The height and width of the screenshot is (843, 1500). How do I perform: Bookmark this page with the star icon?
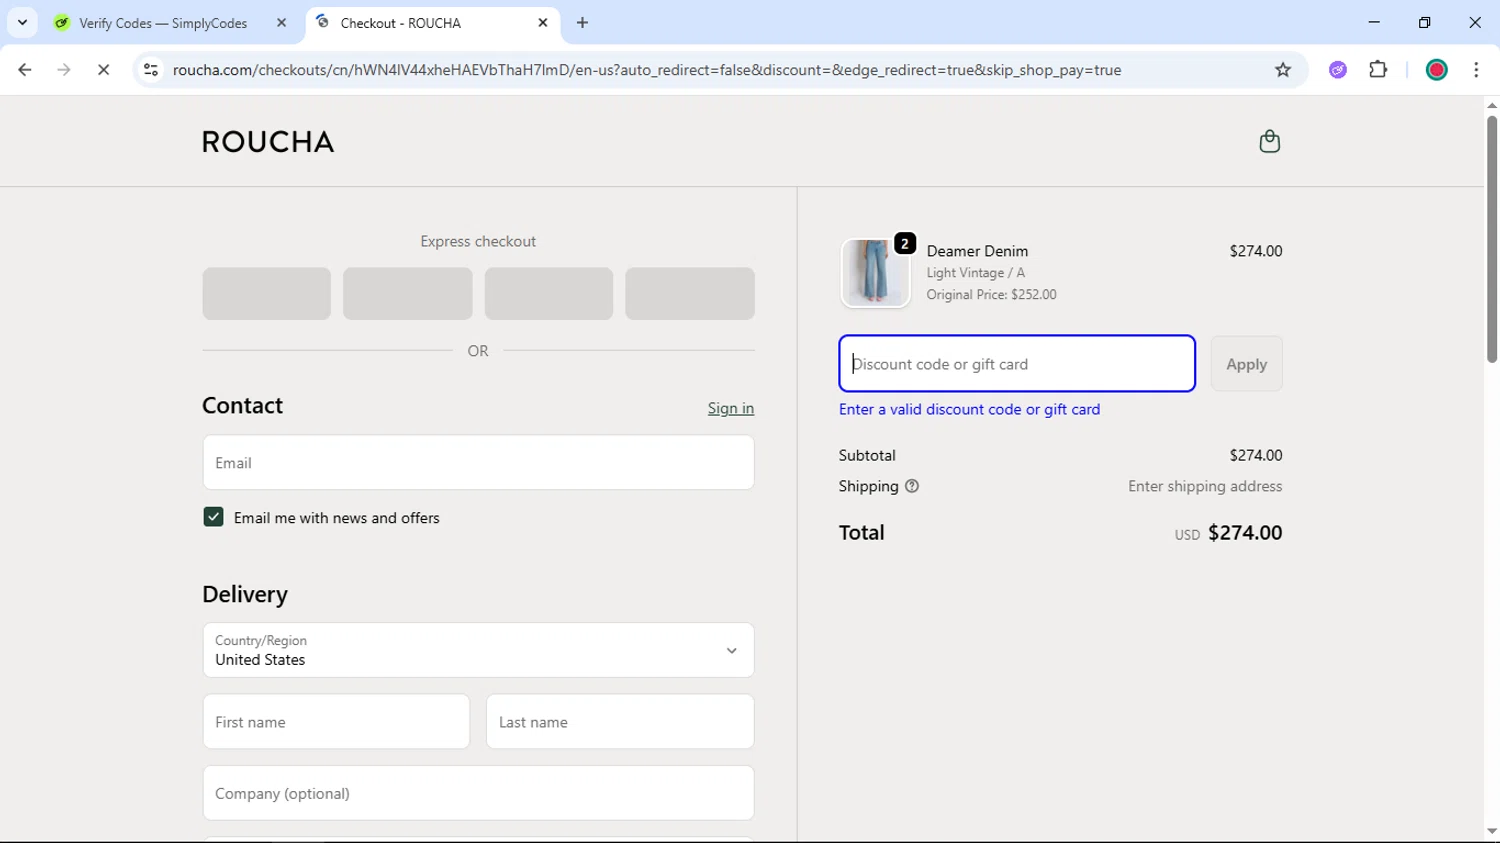(x=1283, y=70)
